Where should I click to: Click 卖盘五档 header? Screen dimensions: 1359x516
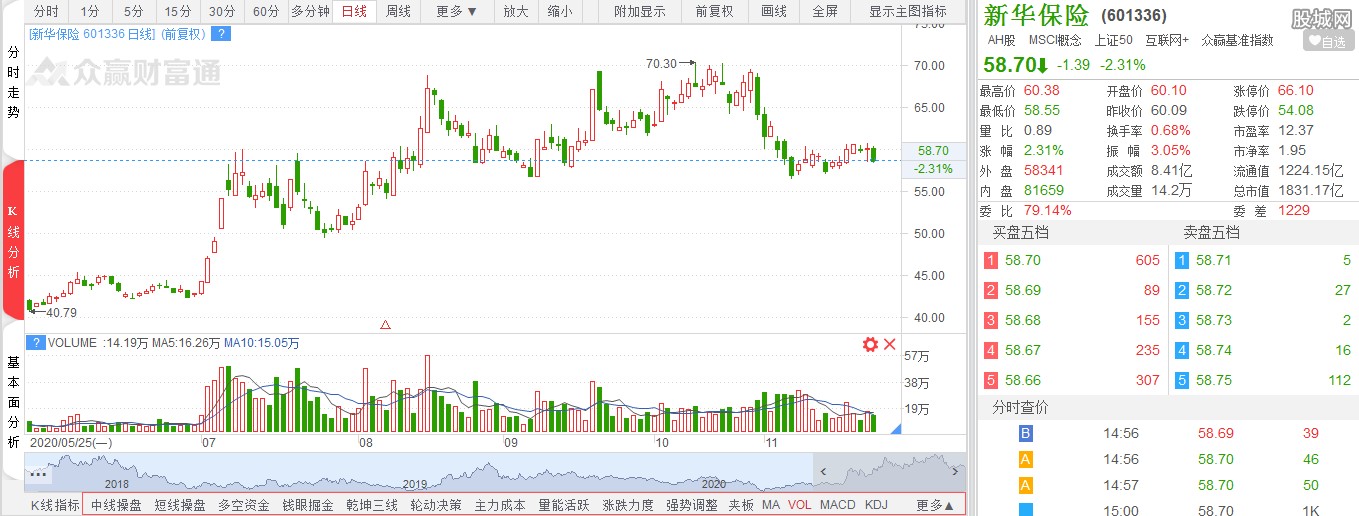(x=1212, y=232)
